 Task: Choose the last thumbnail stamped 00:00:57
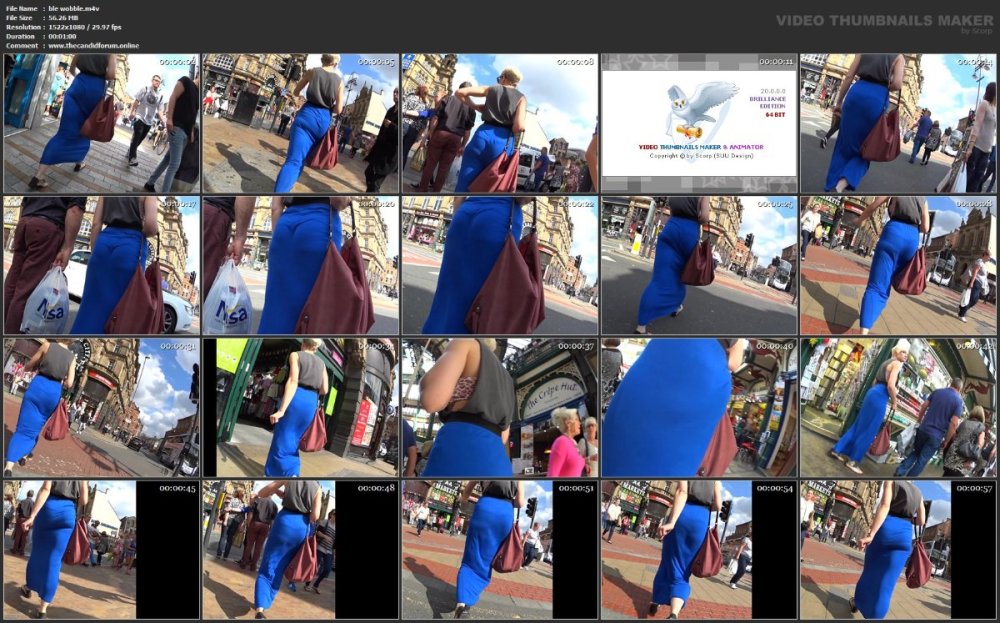899,550
